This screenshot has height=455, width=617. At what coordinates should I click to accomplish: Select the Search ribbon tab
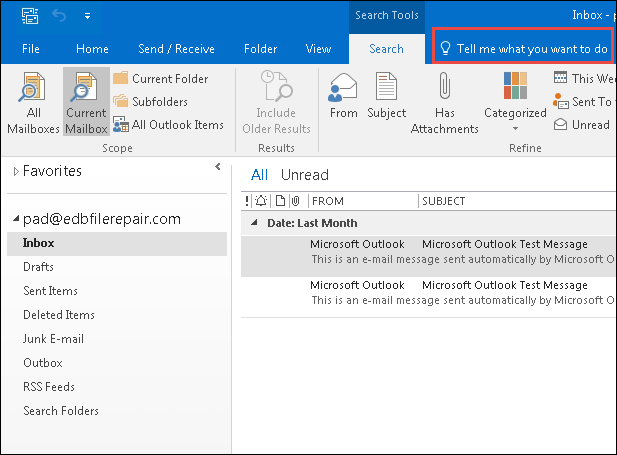[386, 49]
